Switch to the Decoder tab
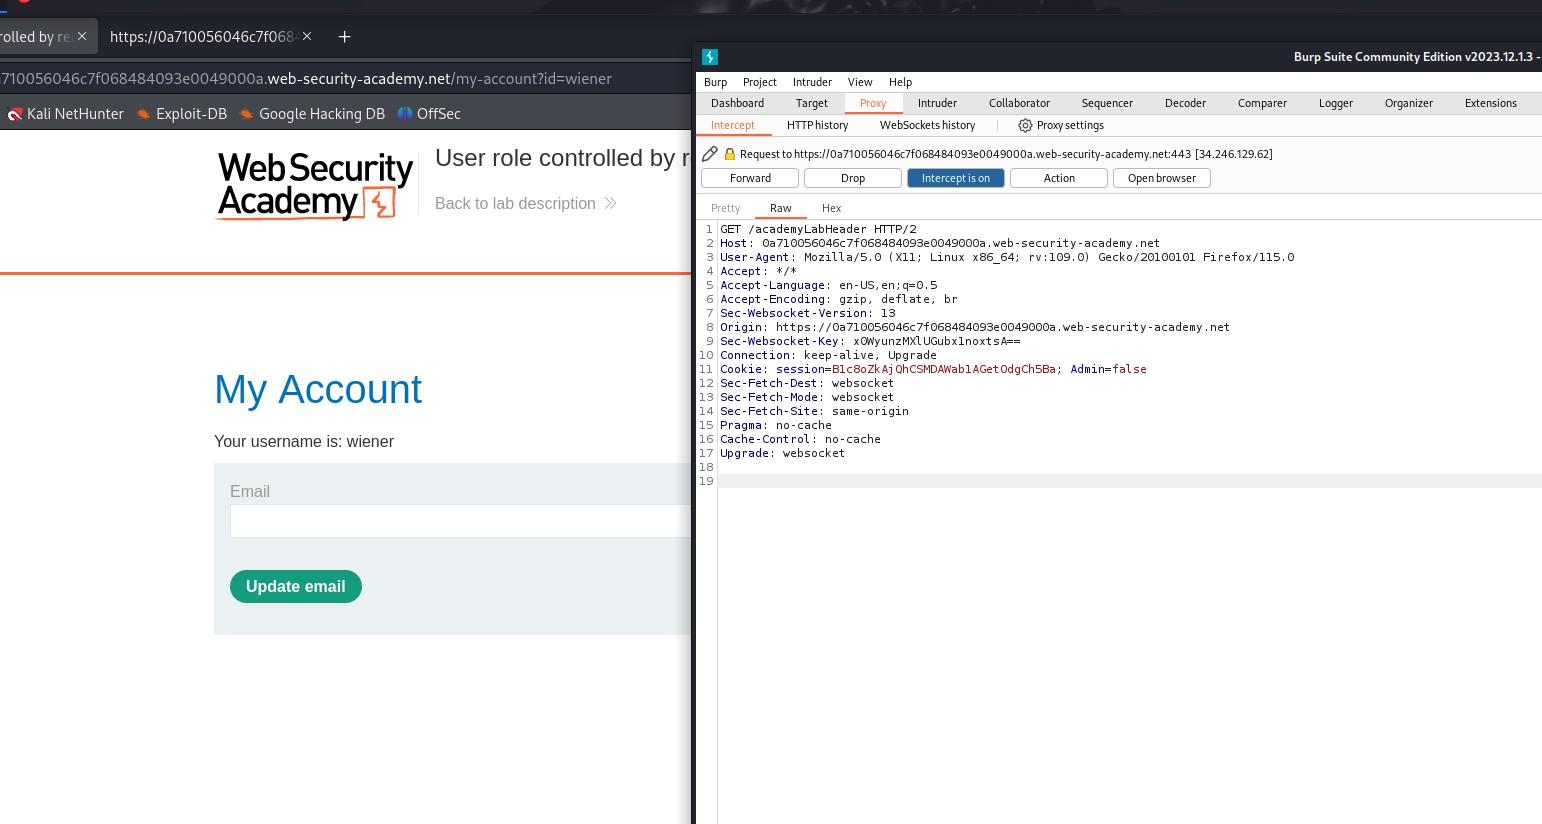 (x=1185, y=103)
